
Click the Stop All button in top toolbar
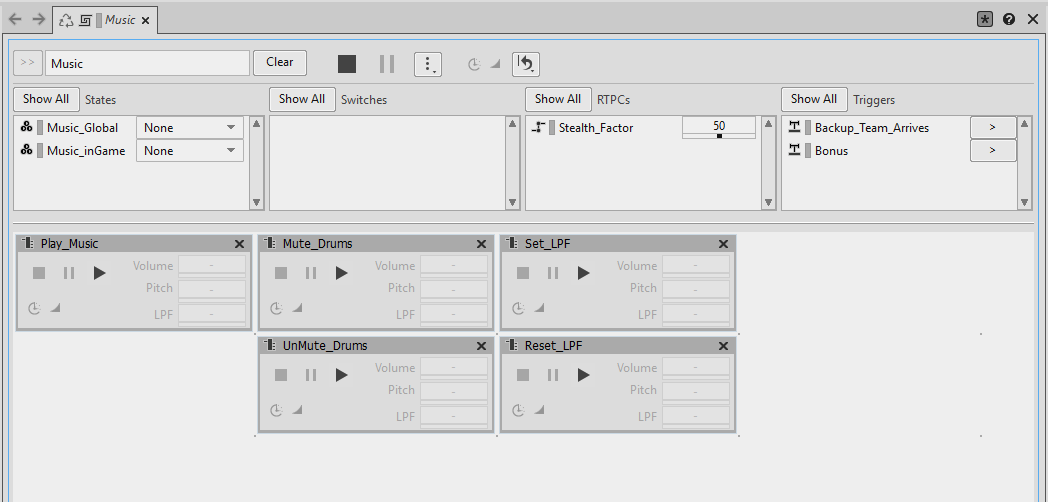pos(347,64)
